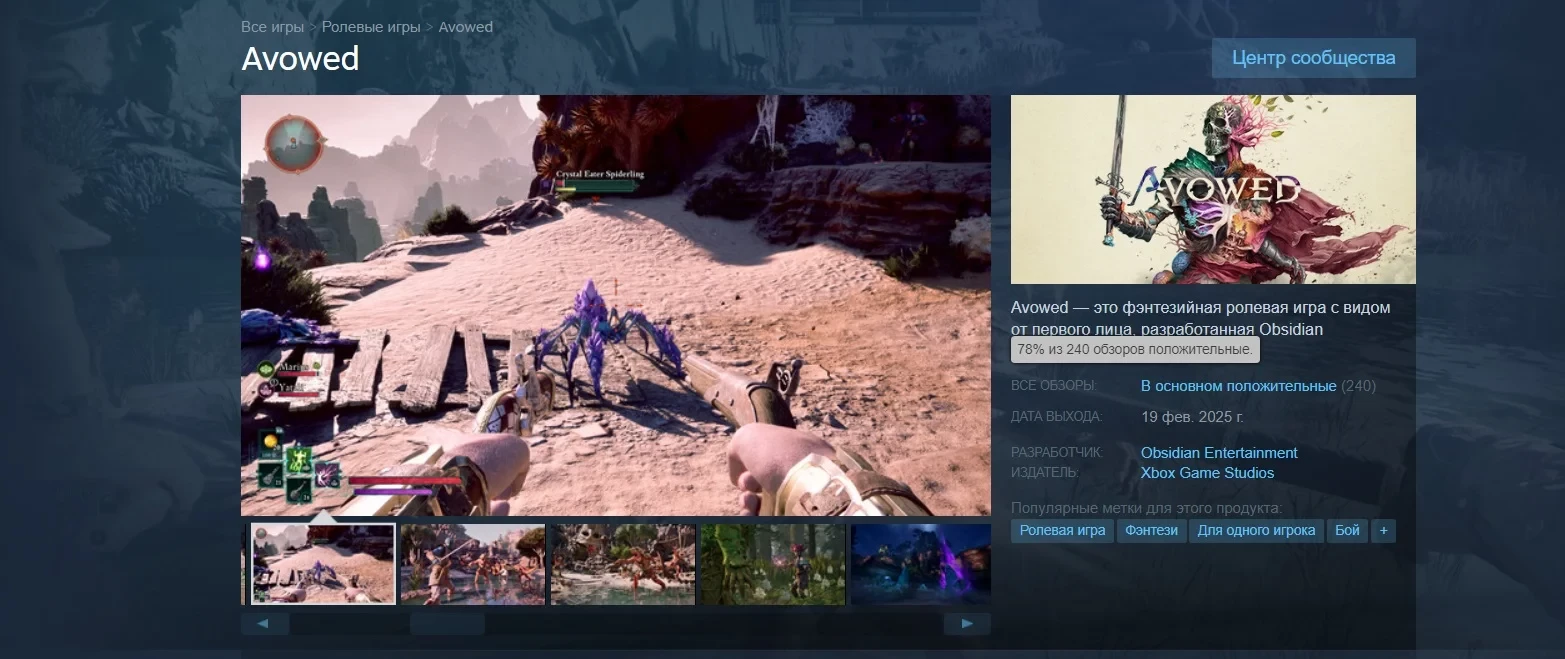
Task: Open Ролевые игры breadcrumb link
Action: (x=371, y=27)
